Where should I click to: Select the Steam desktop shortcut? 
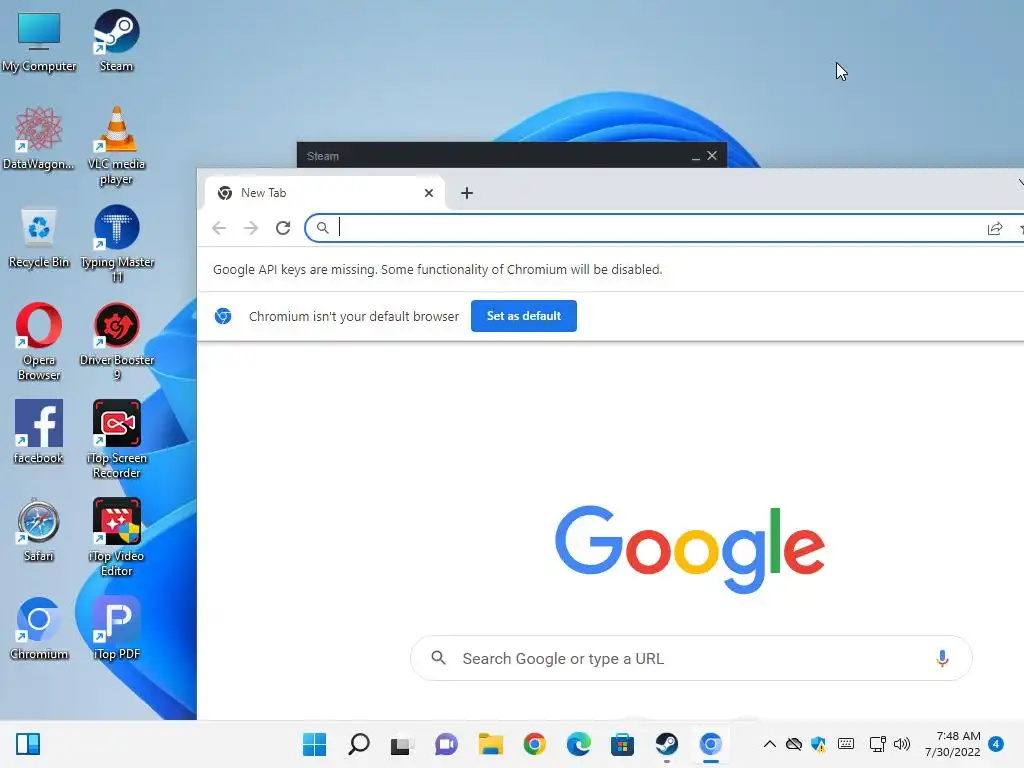tap(116, 40)
